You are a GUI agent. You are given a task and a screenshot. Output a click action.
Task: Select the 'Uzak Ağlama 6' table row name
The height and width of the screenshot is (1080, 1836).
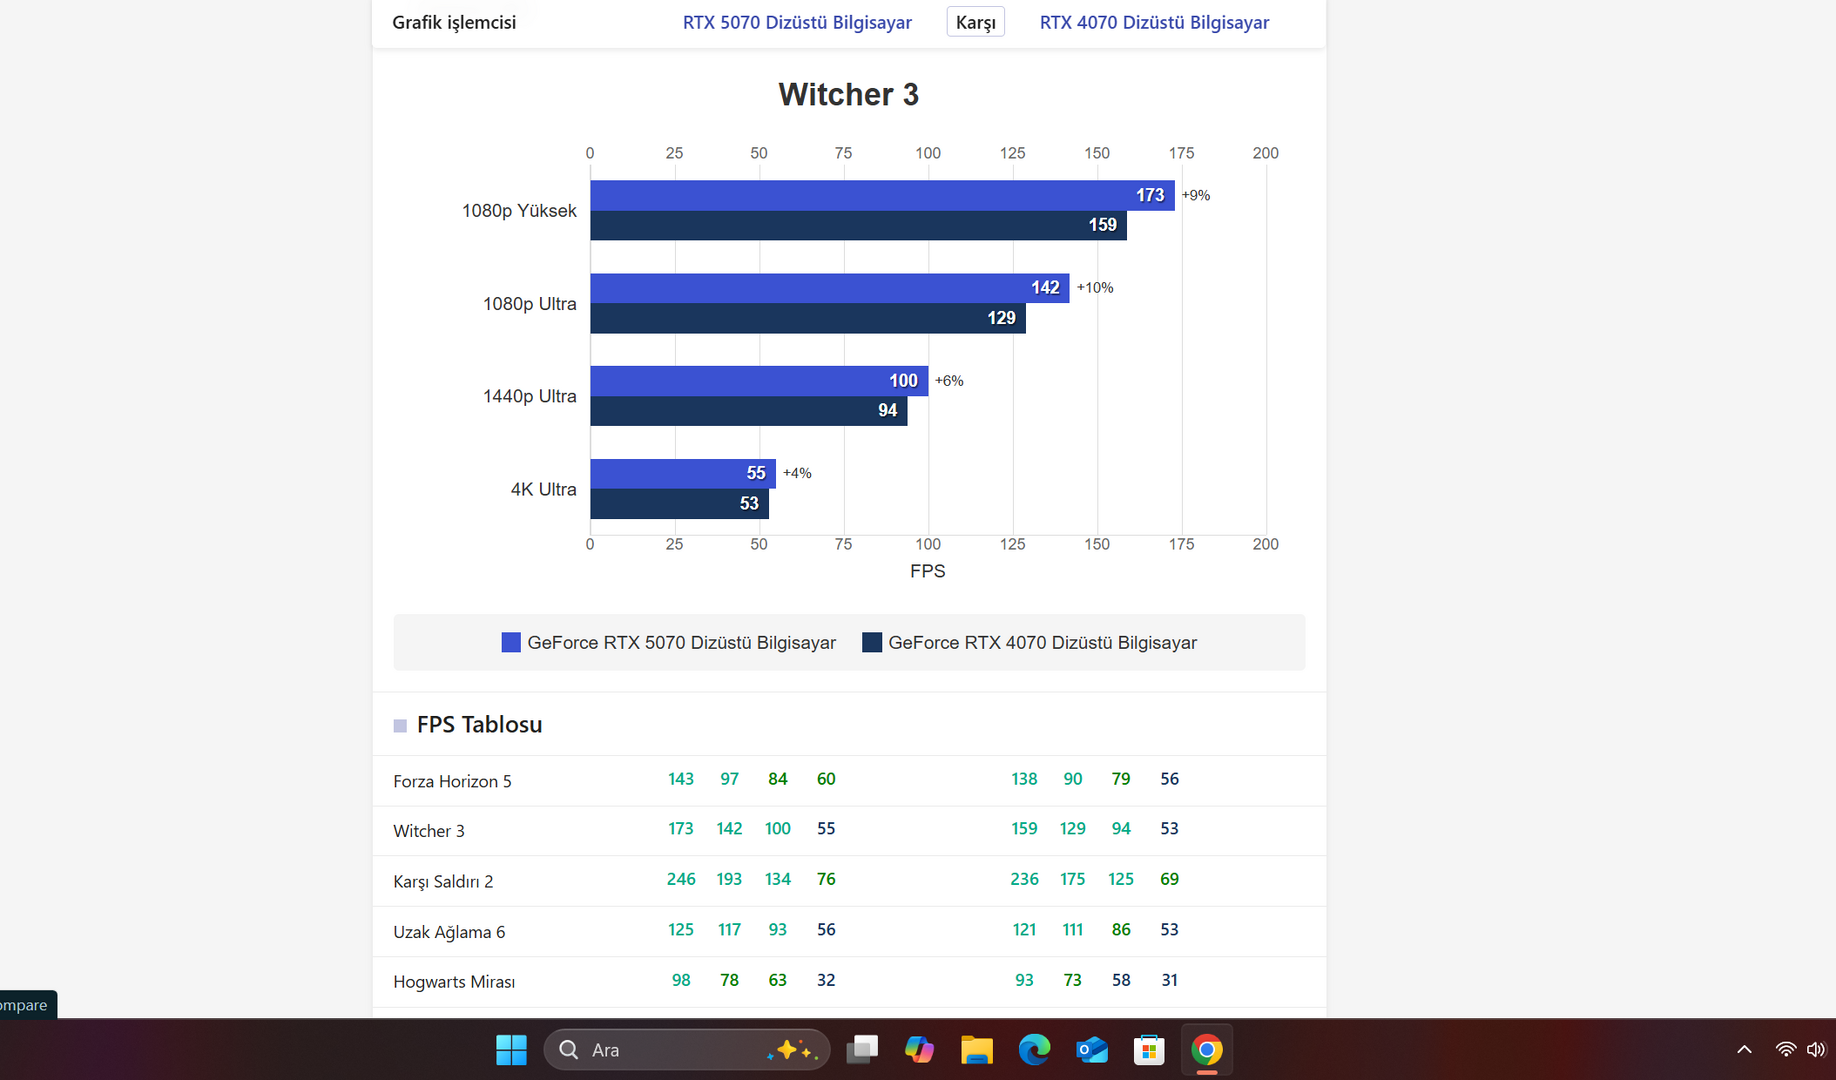tap(449, 932)
